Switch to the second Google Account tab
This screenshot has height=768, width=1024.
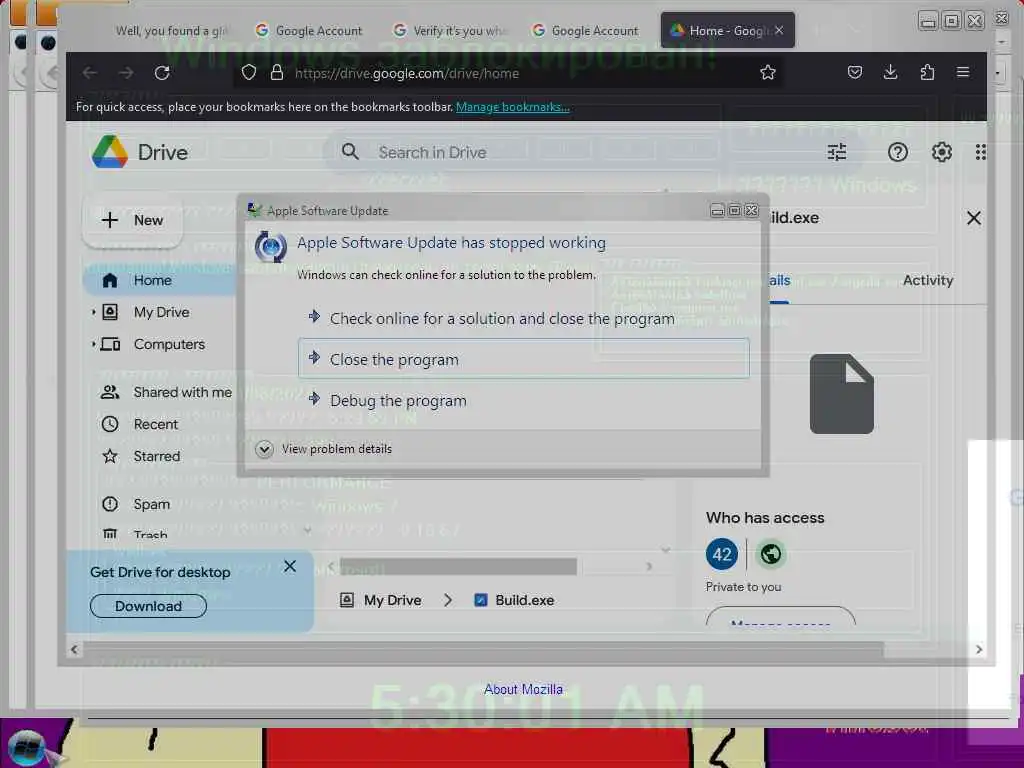[585, 30]
